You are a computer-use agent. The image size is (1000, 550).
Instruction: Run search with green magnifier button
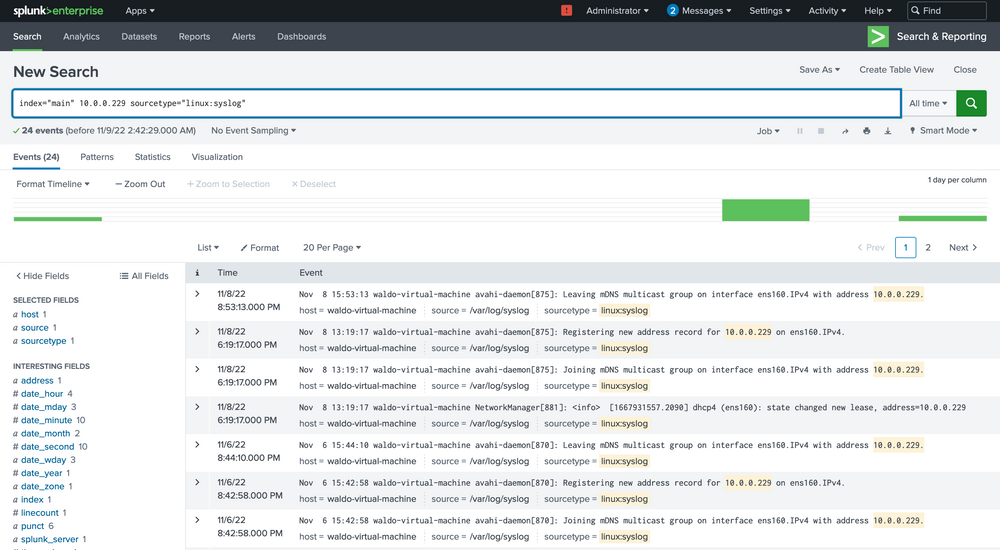[971, 103]
